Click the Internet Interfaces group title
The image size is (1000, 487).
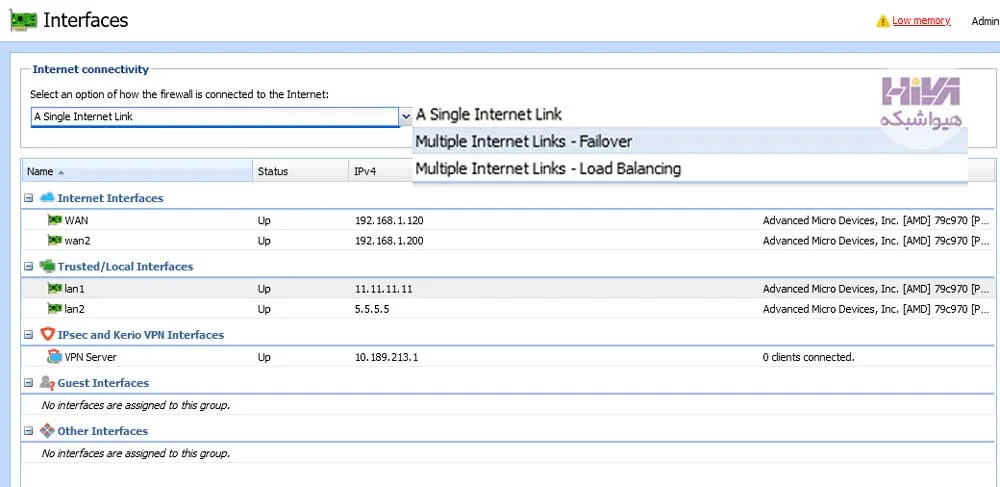110,198
